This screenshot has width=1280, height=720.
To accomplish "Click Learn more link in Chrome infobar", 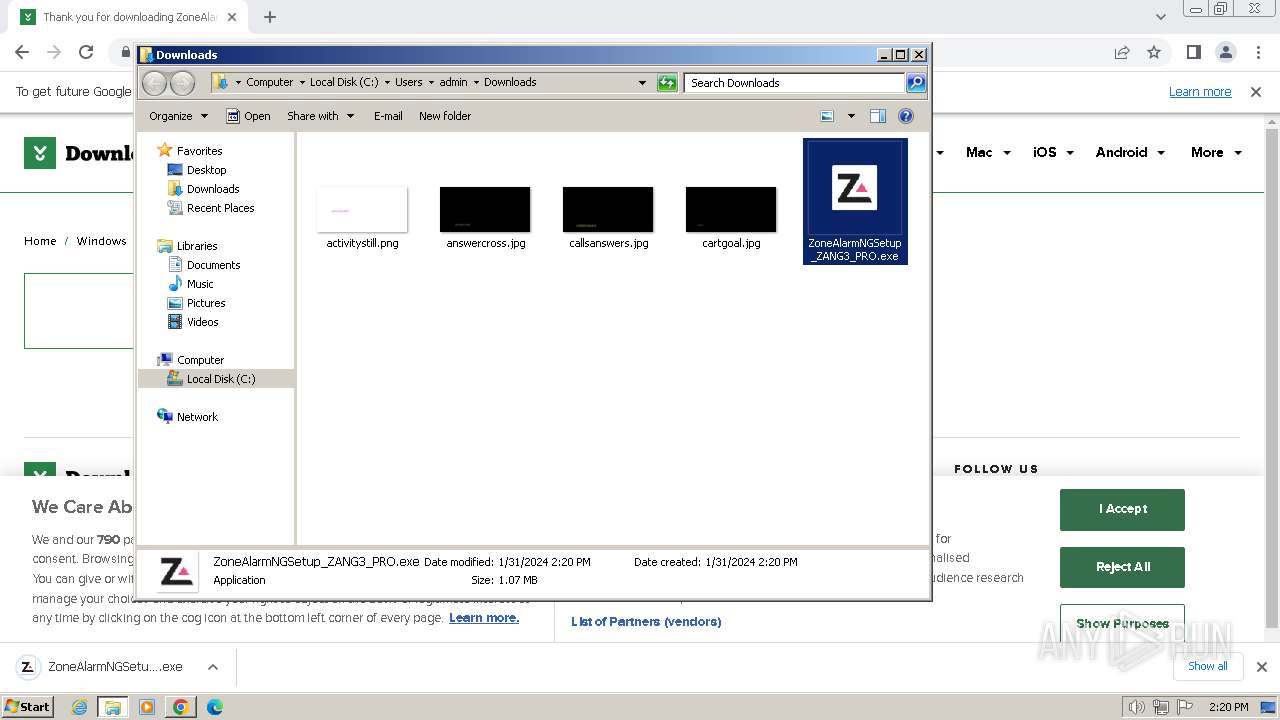I will (1200, 92).
